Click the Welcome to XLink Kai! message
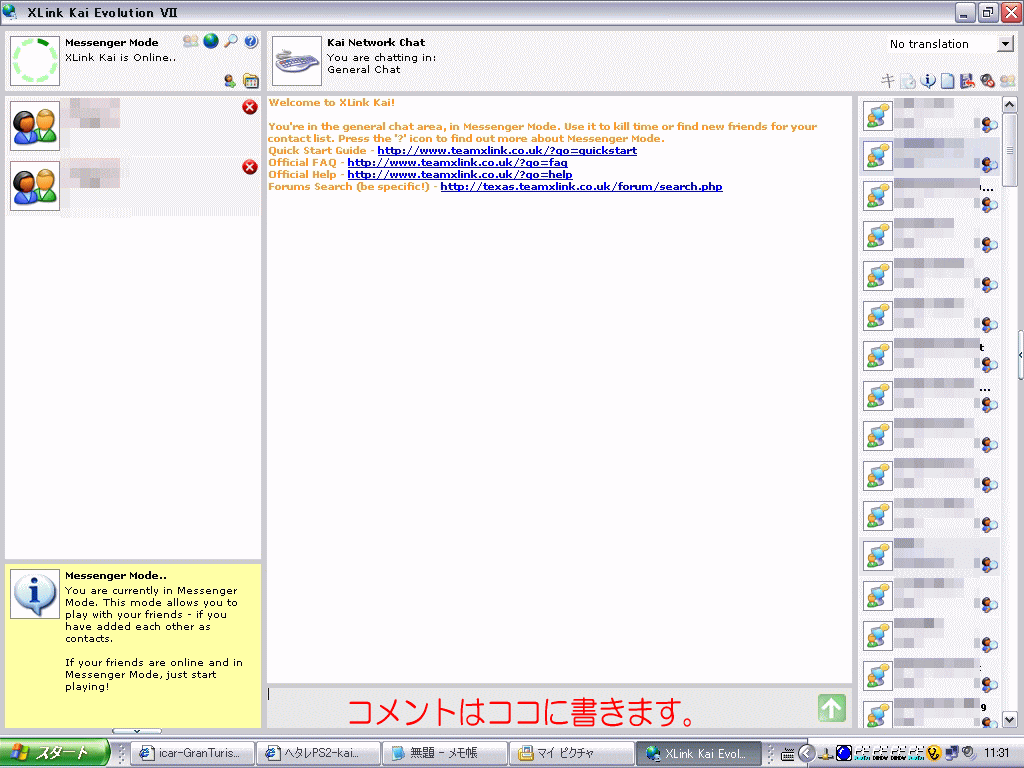Viewport: 1024px width, 768px height. (x=332, y=103)
